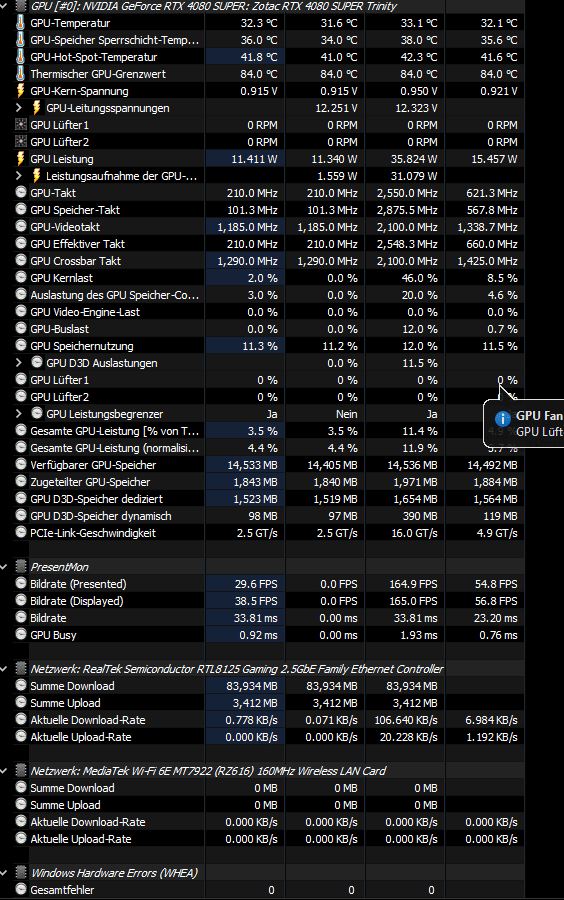The width and height of the screenshot is (564, 900).
Task: Click the 20.228 KB/s upload rate value
Action: 409,737
